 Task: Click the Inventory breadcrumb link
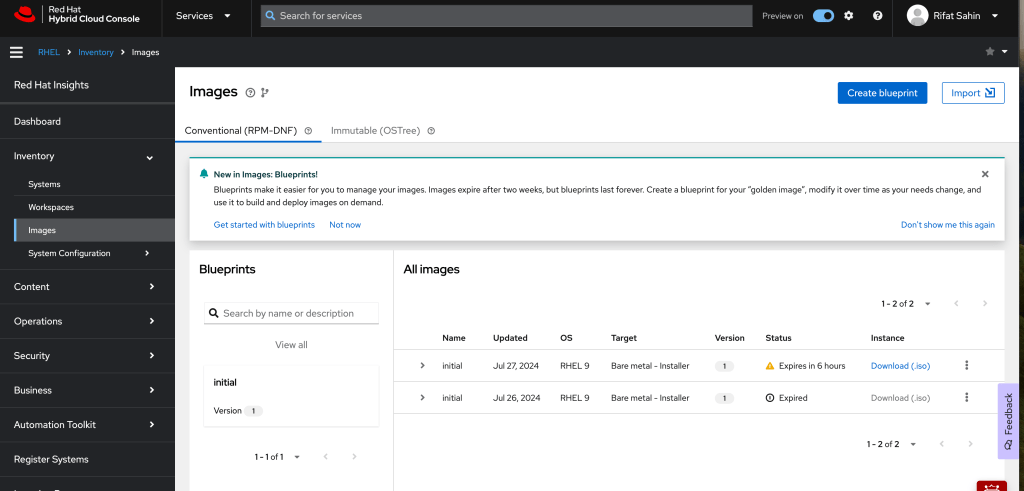coord(96,52)
